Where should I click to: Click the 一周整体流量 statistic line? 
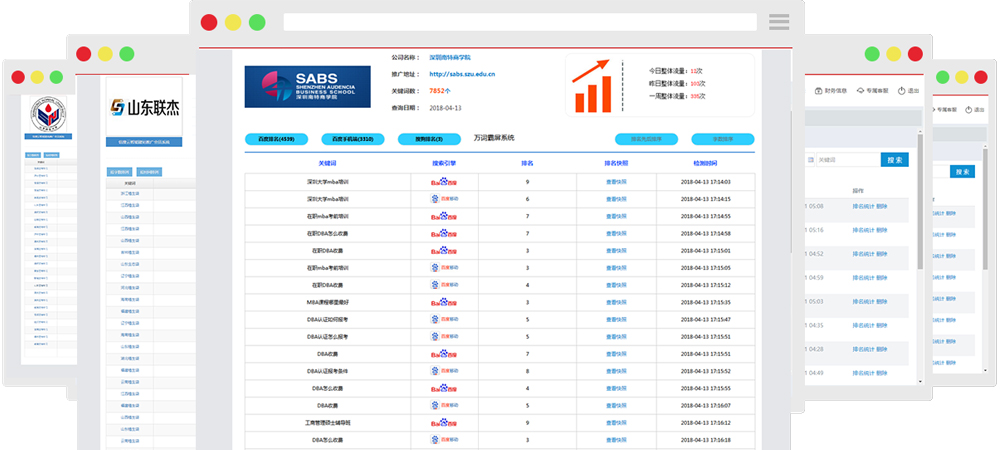tap(677, 96)
